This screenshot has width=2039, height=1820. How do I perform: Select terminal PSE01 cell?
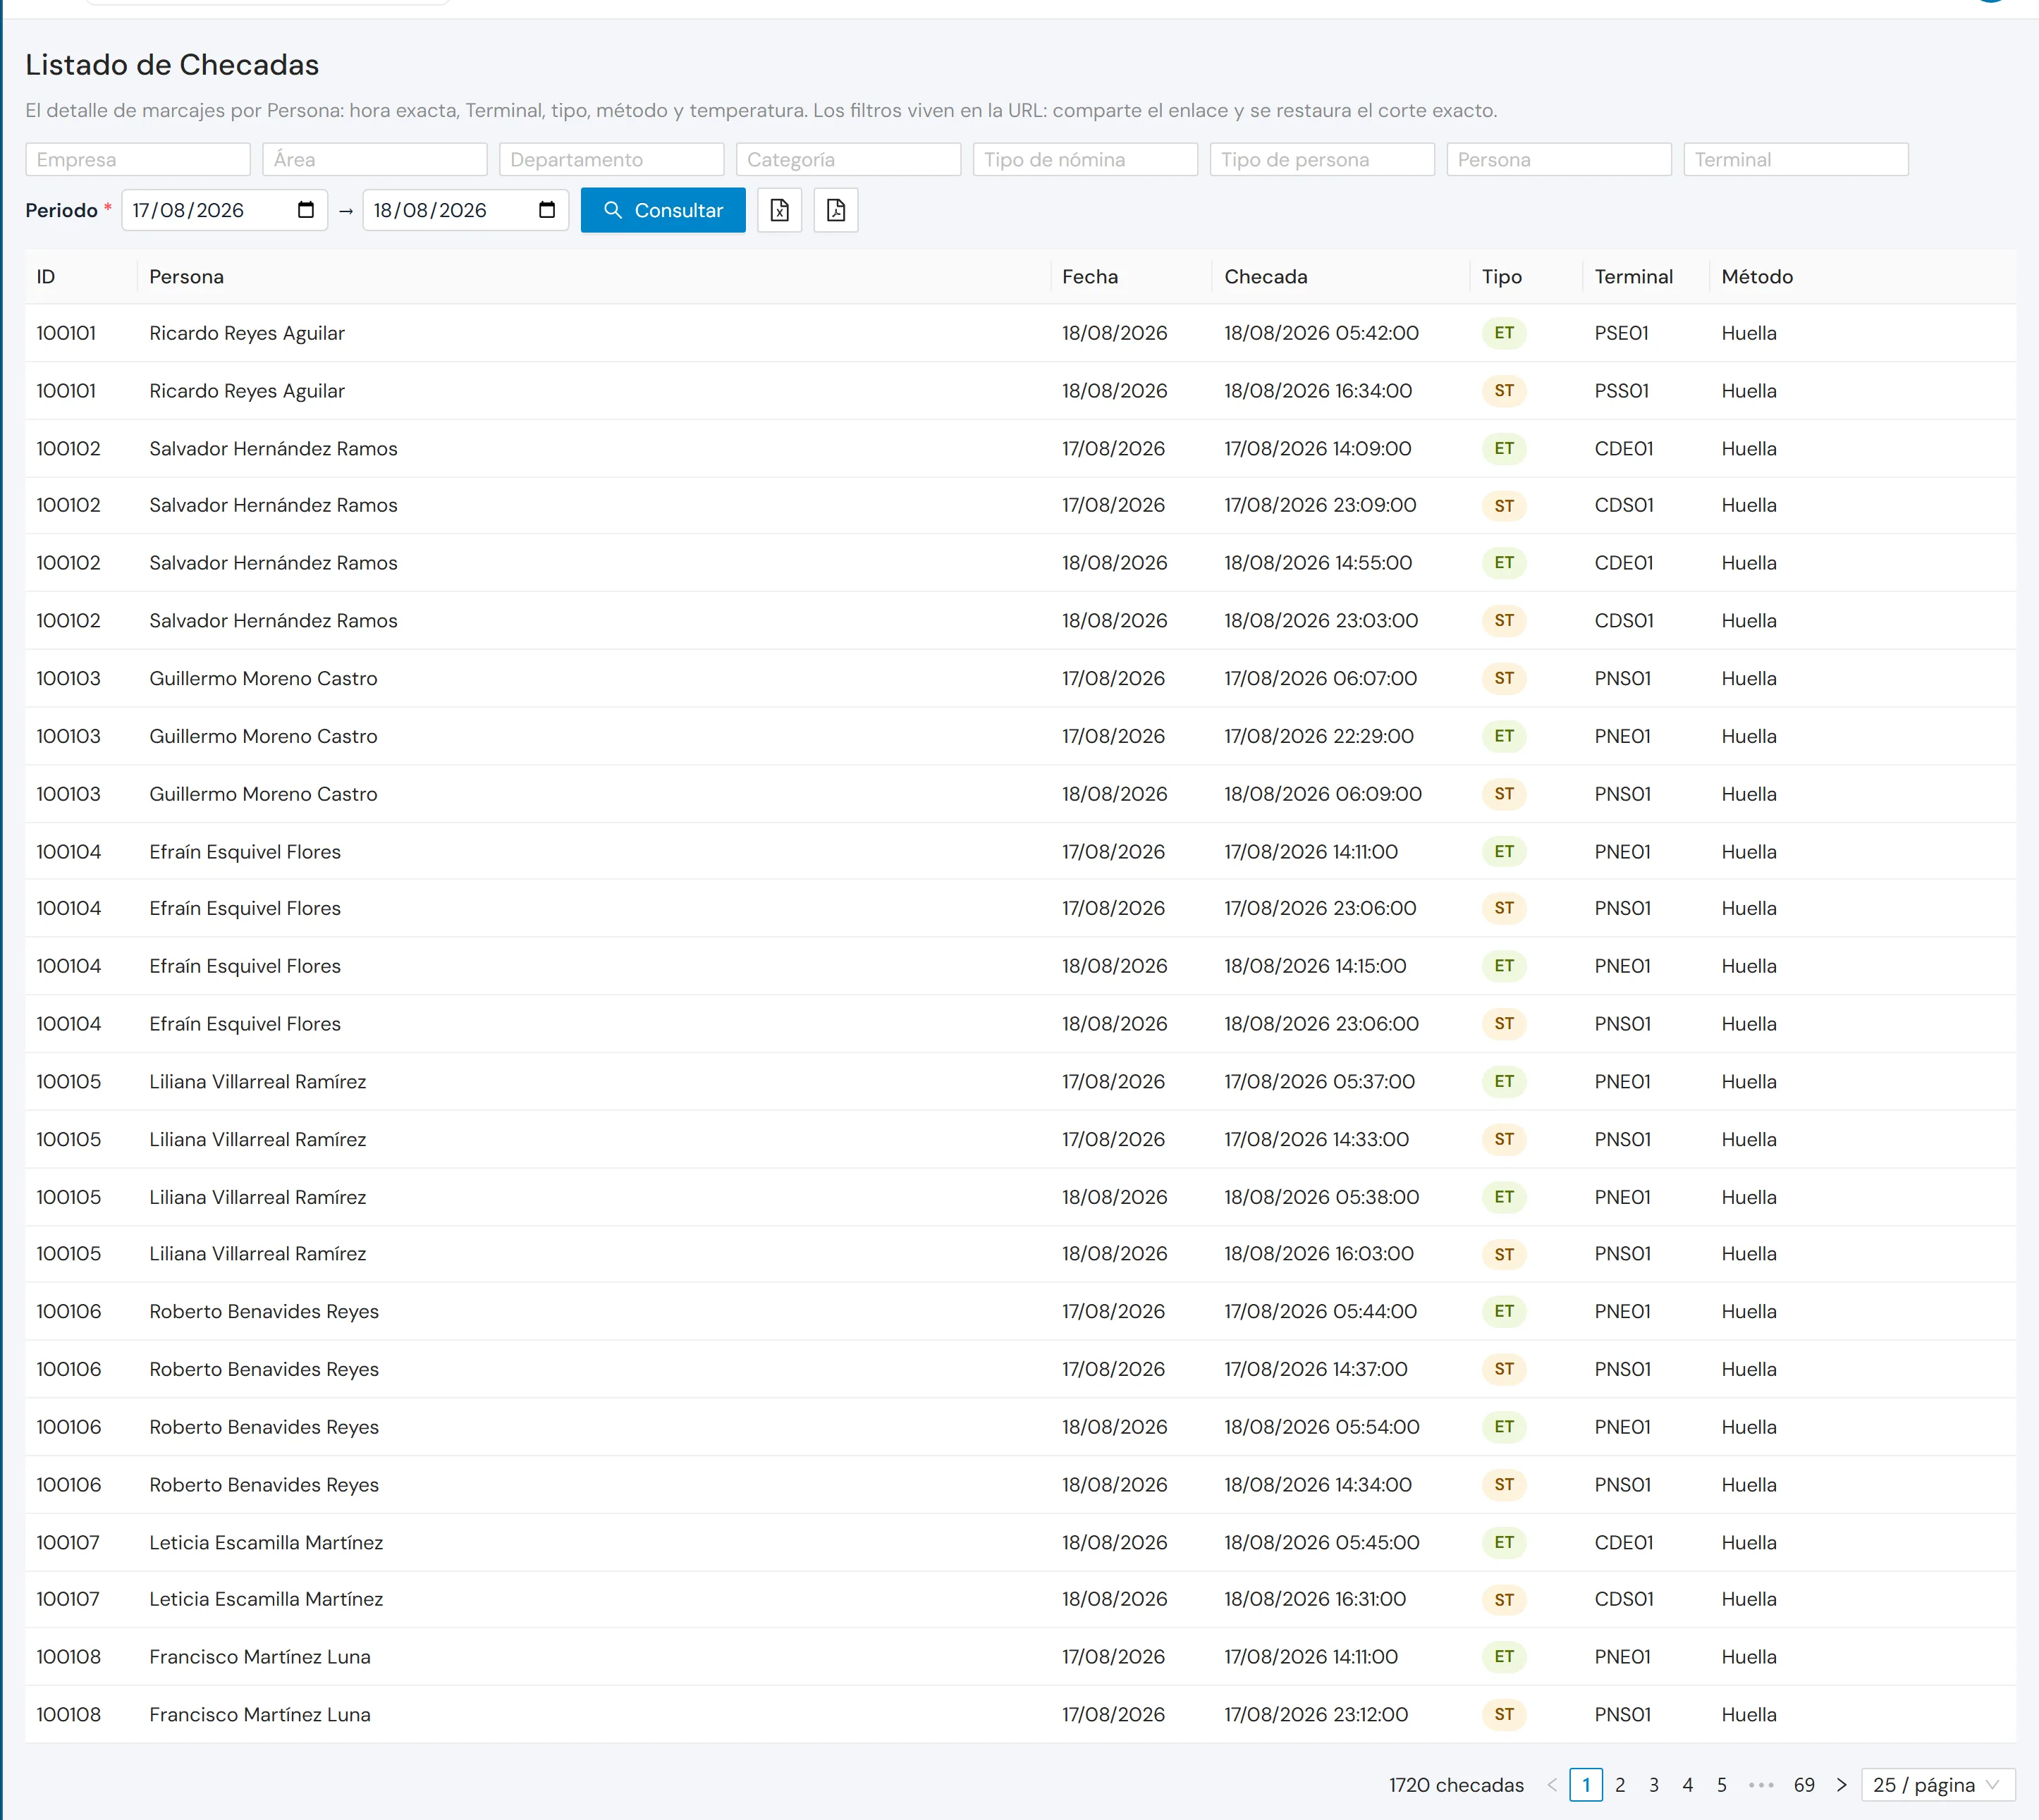(1621, 333)
